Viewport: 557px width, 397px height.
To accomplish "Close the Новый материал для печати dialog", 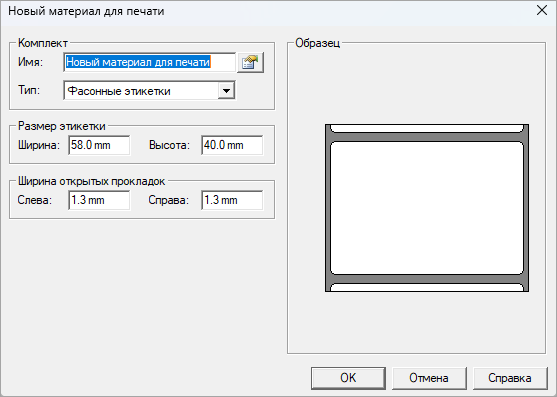I will coord(542,10).
